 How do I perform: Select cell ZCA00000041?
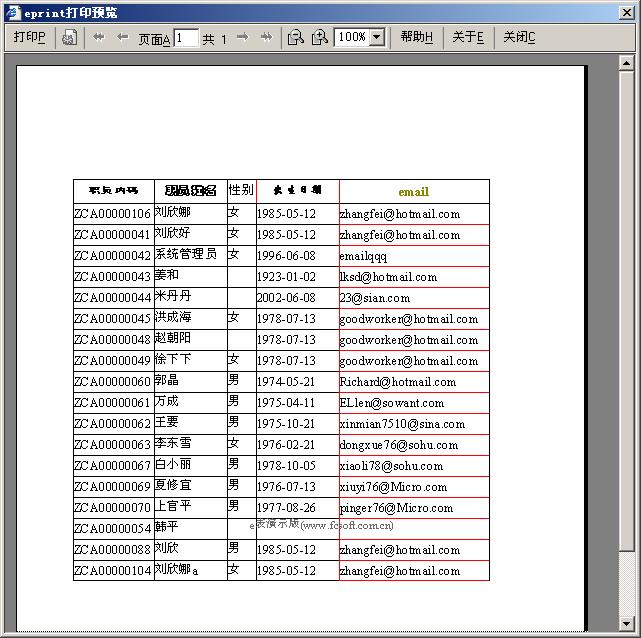(114, 235)
